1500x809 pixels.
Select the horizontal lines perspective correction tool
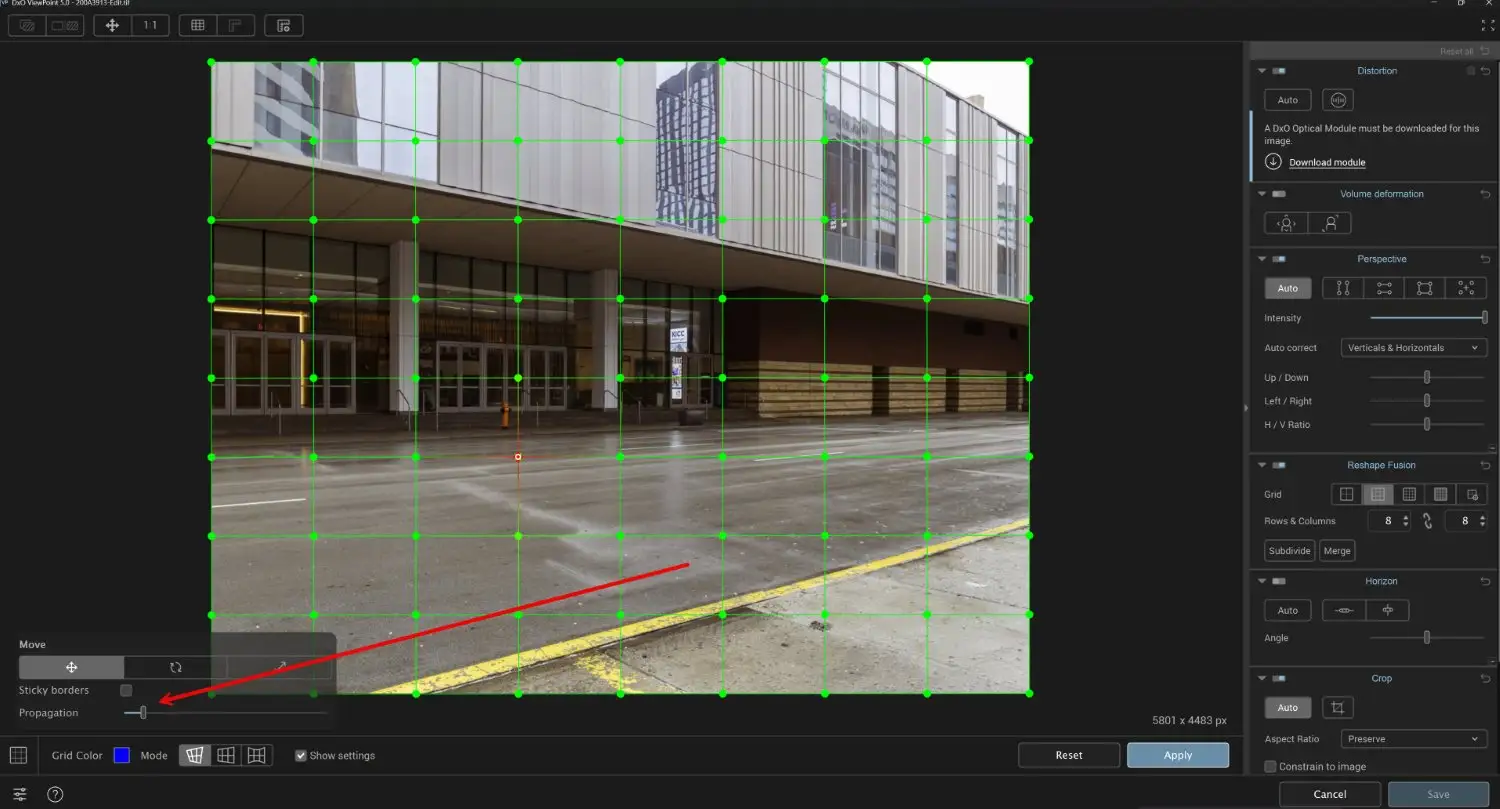point(1383,288)
